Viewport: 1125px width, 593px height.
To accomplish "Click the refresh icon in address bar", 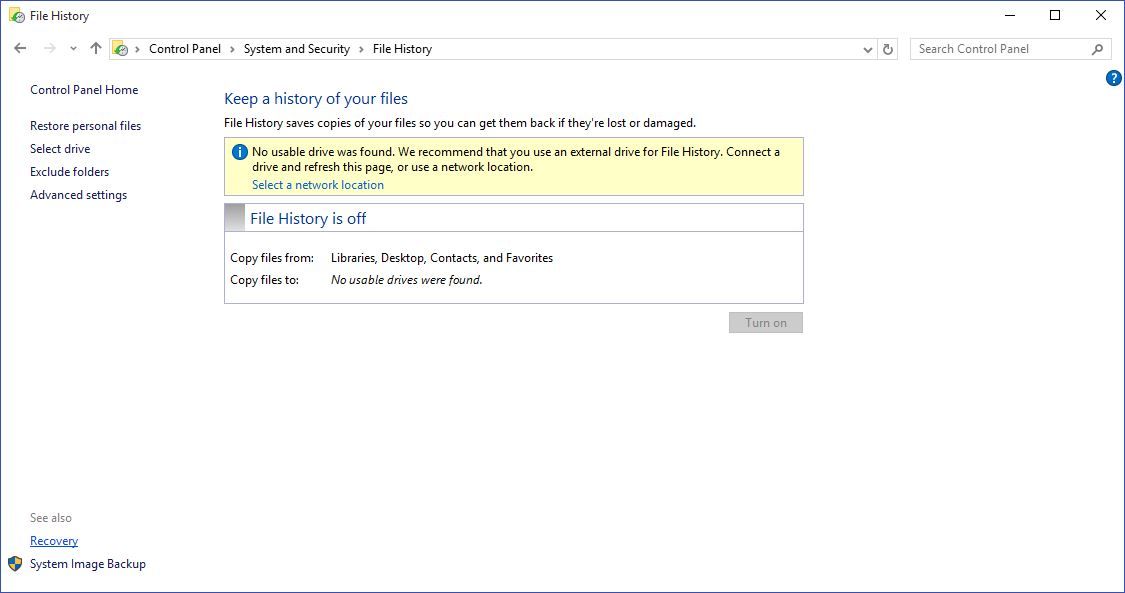I will [x=888, y=48].
